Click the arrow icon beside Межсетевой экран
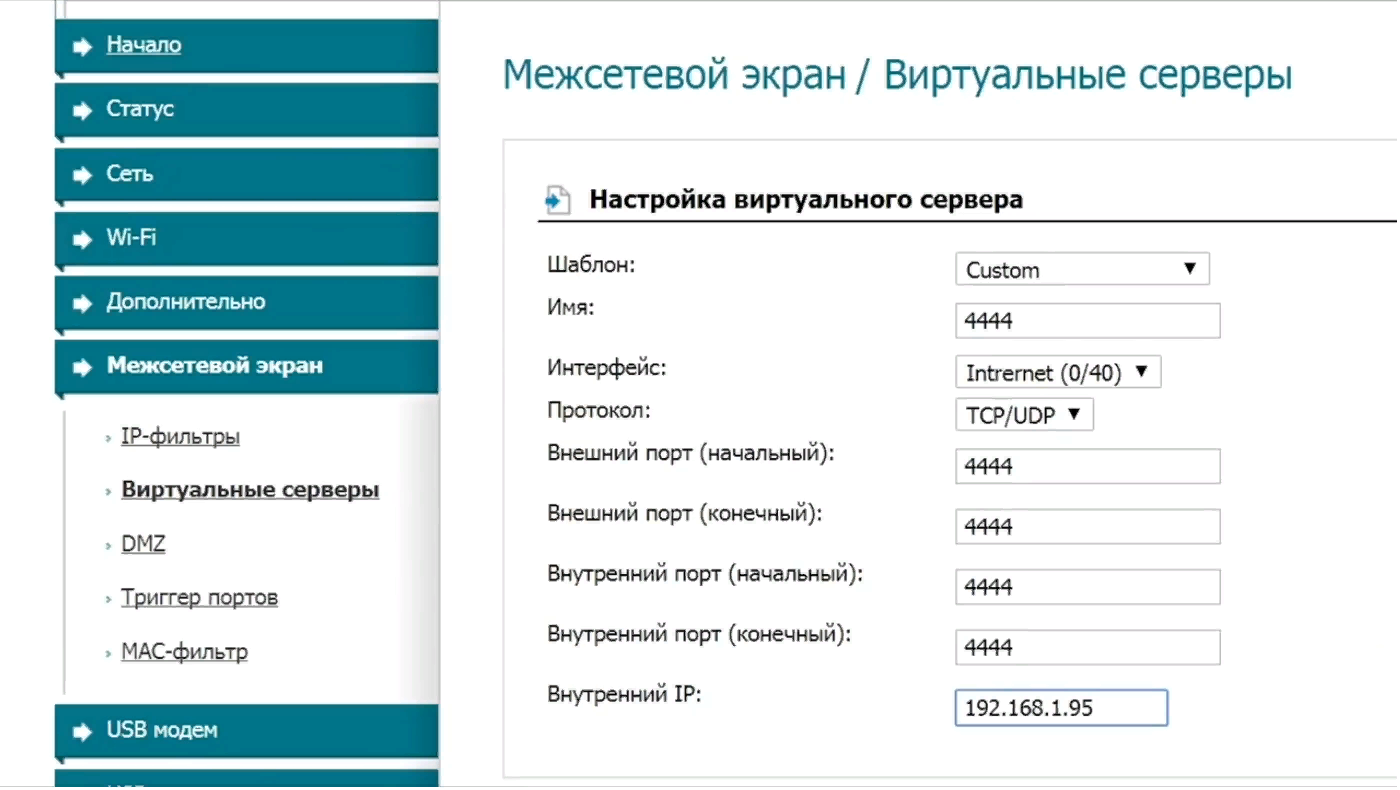1400x790 pixels. 82,367
